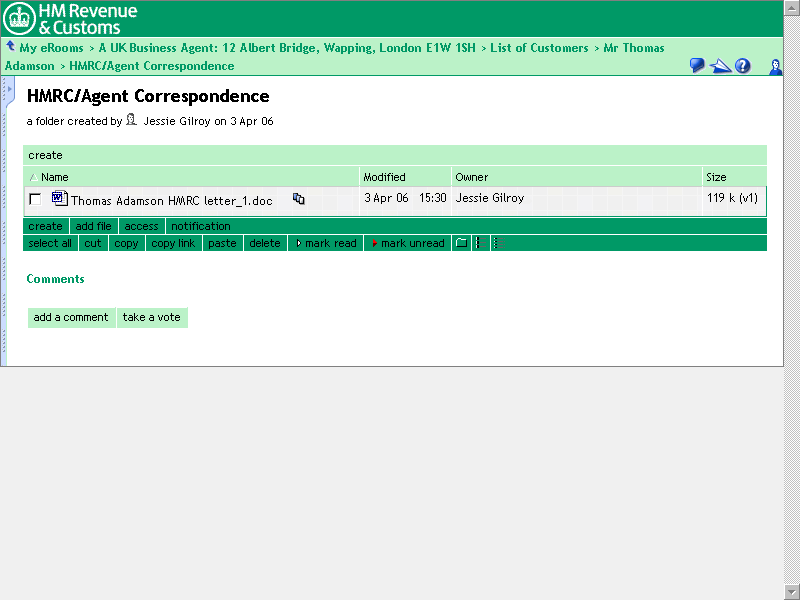The width and height of the screenshot is (800, 600).
Task: Click the paper plane send icon
Action: pyautogui.click(x=720, y=66)
